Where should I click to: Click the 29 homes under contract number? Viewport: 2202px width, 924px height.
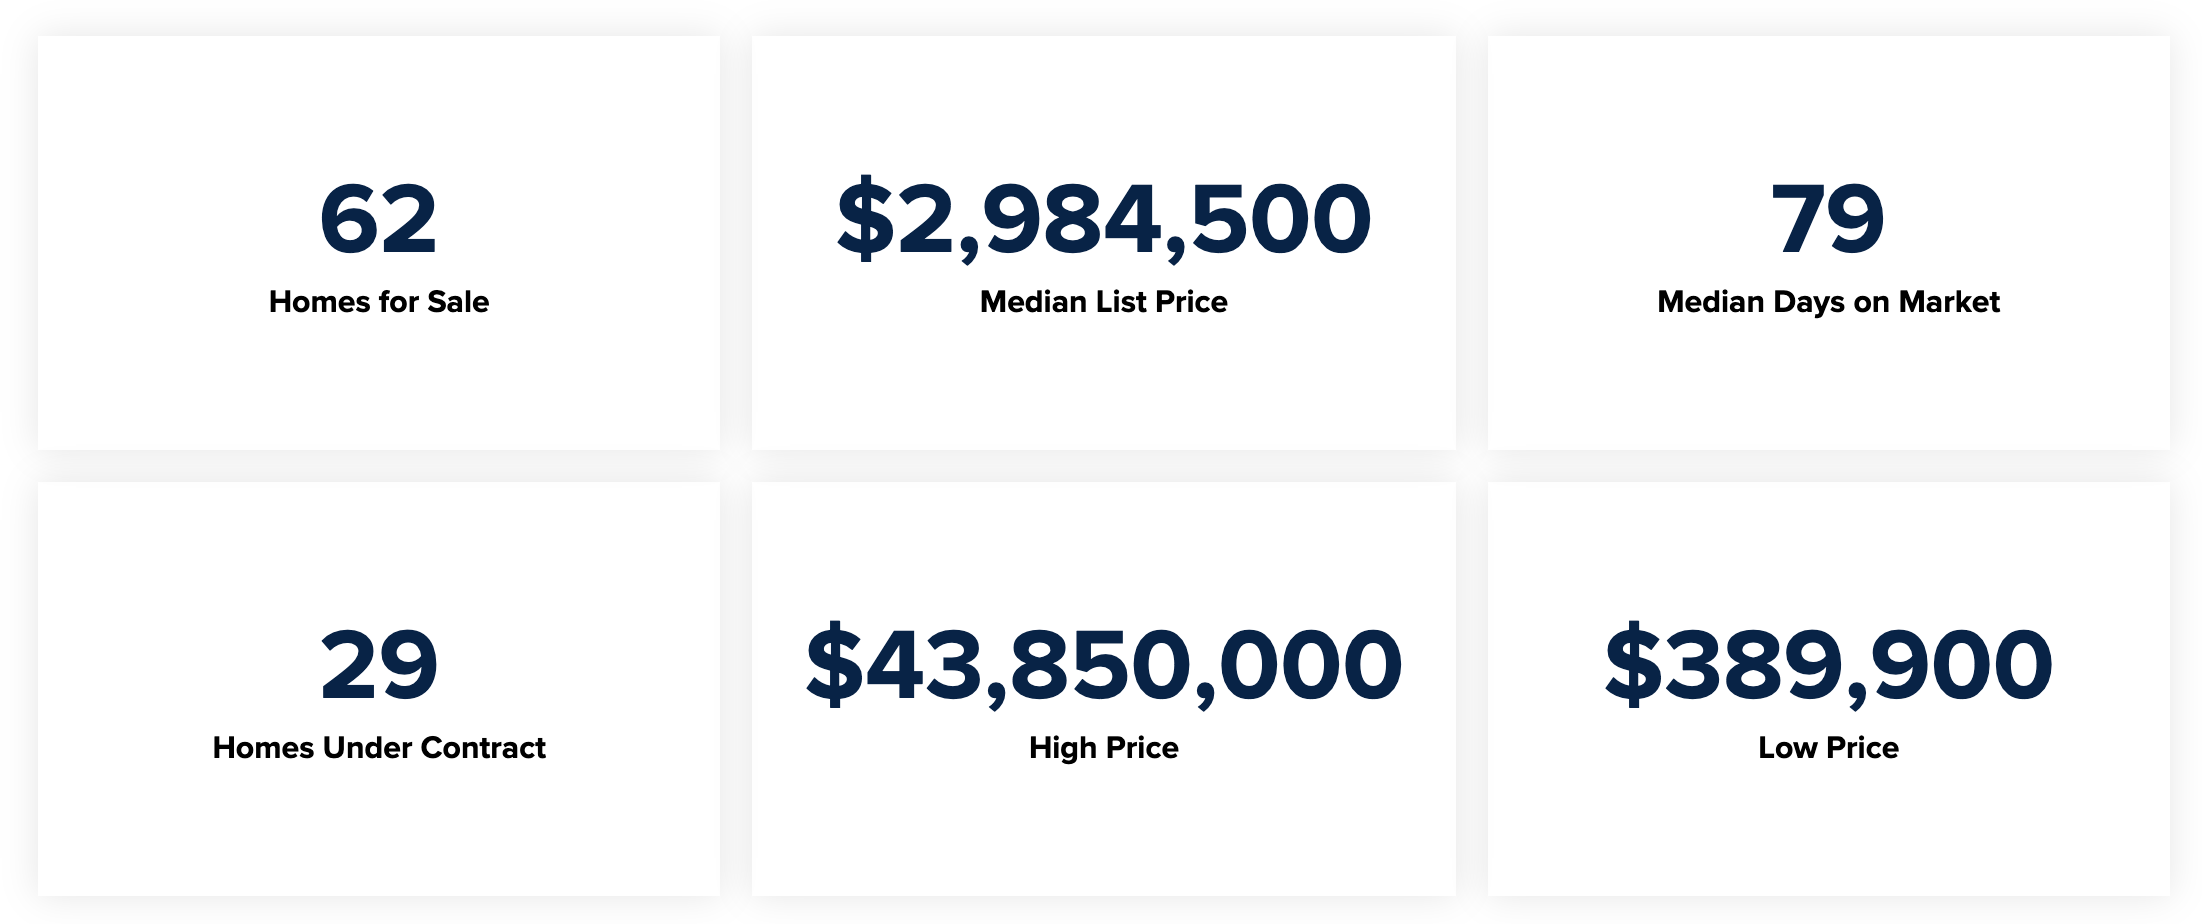click(379, 665)
